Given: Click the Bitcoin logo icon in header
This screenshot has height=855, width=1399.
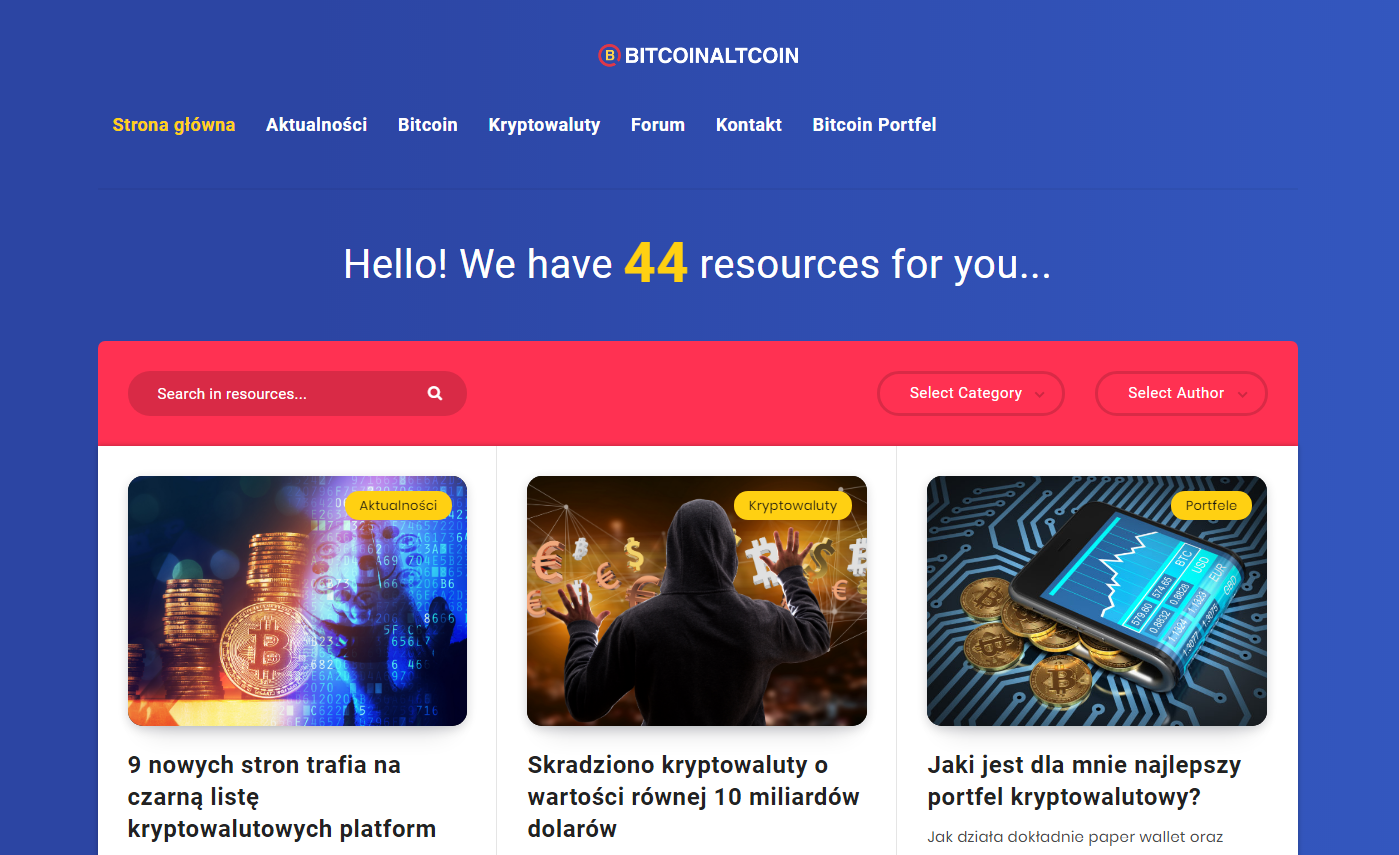Looking at the screenshot, I should click(x=609, y=56).
